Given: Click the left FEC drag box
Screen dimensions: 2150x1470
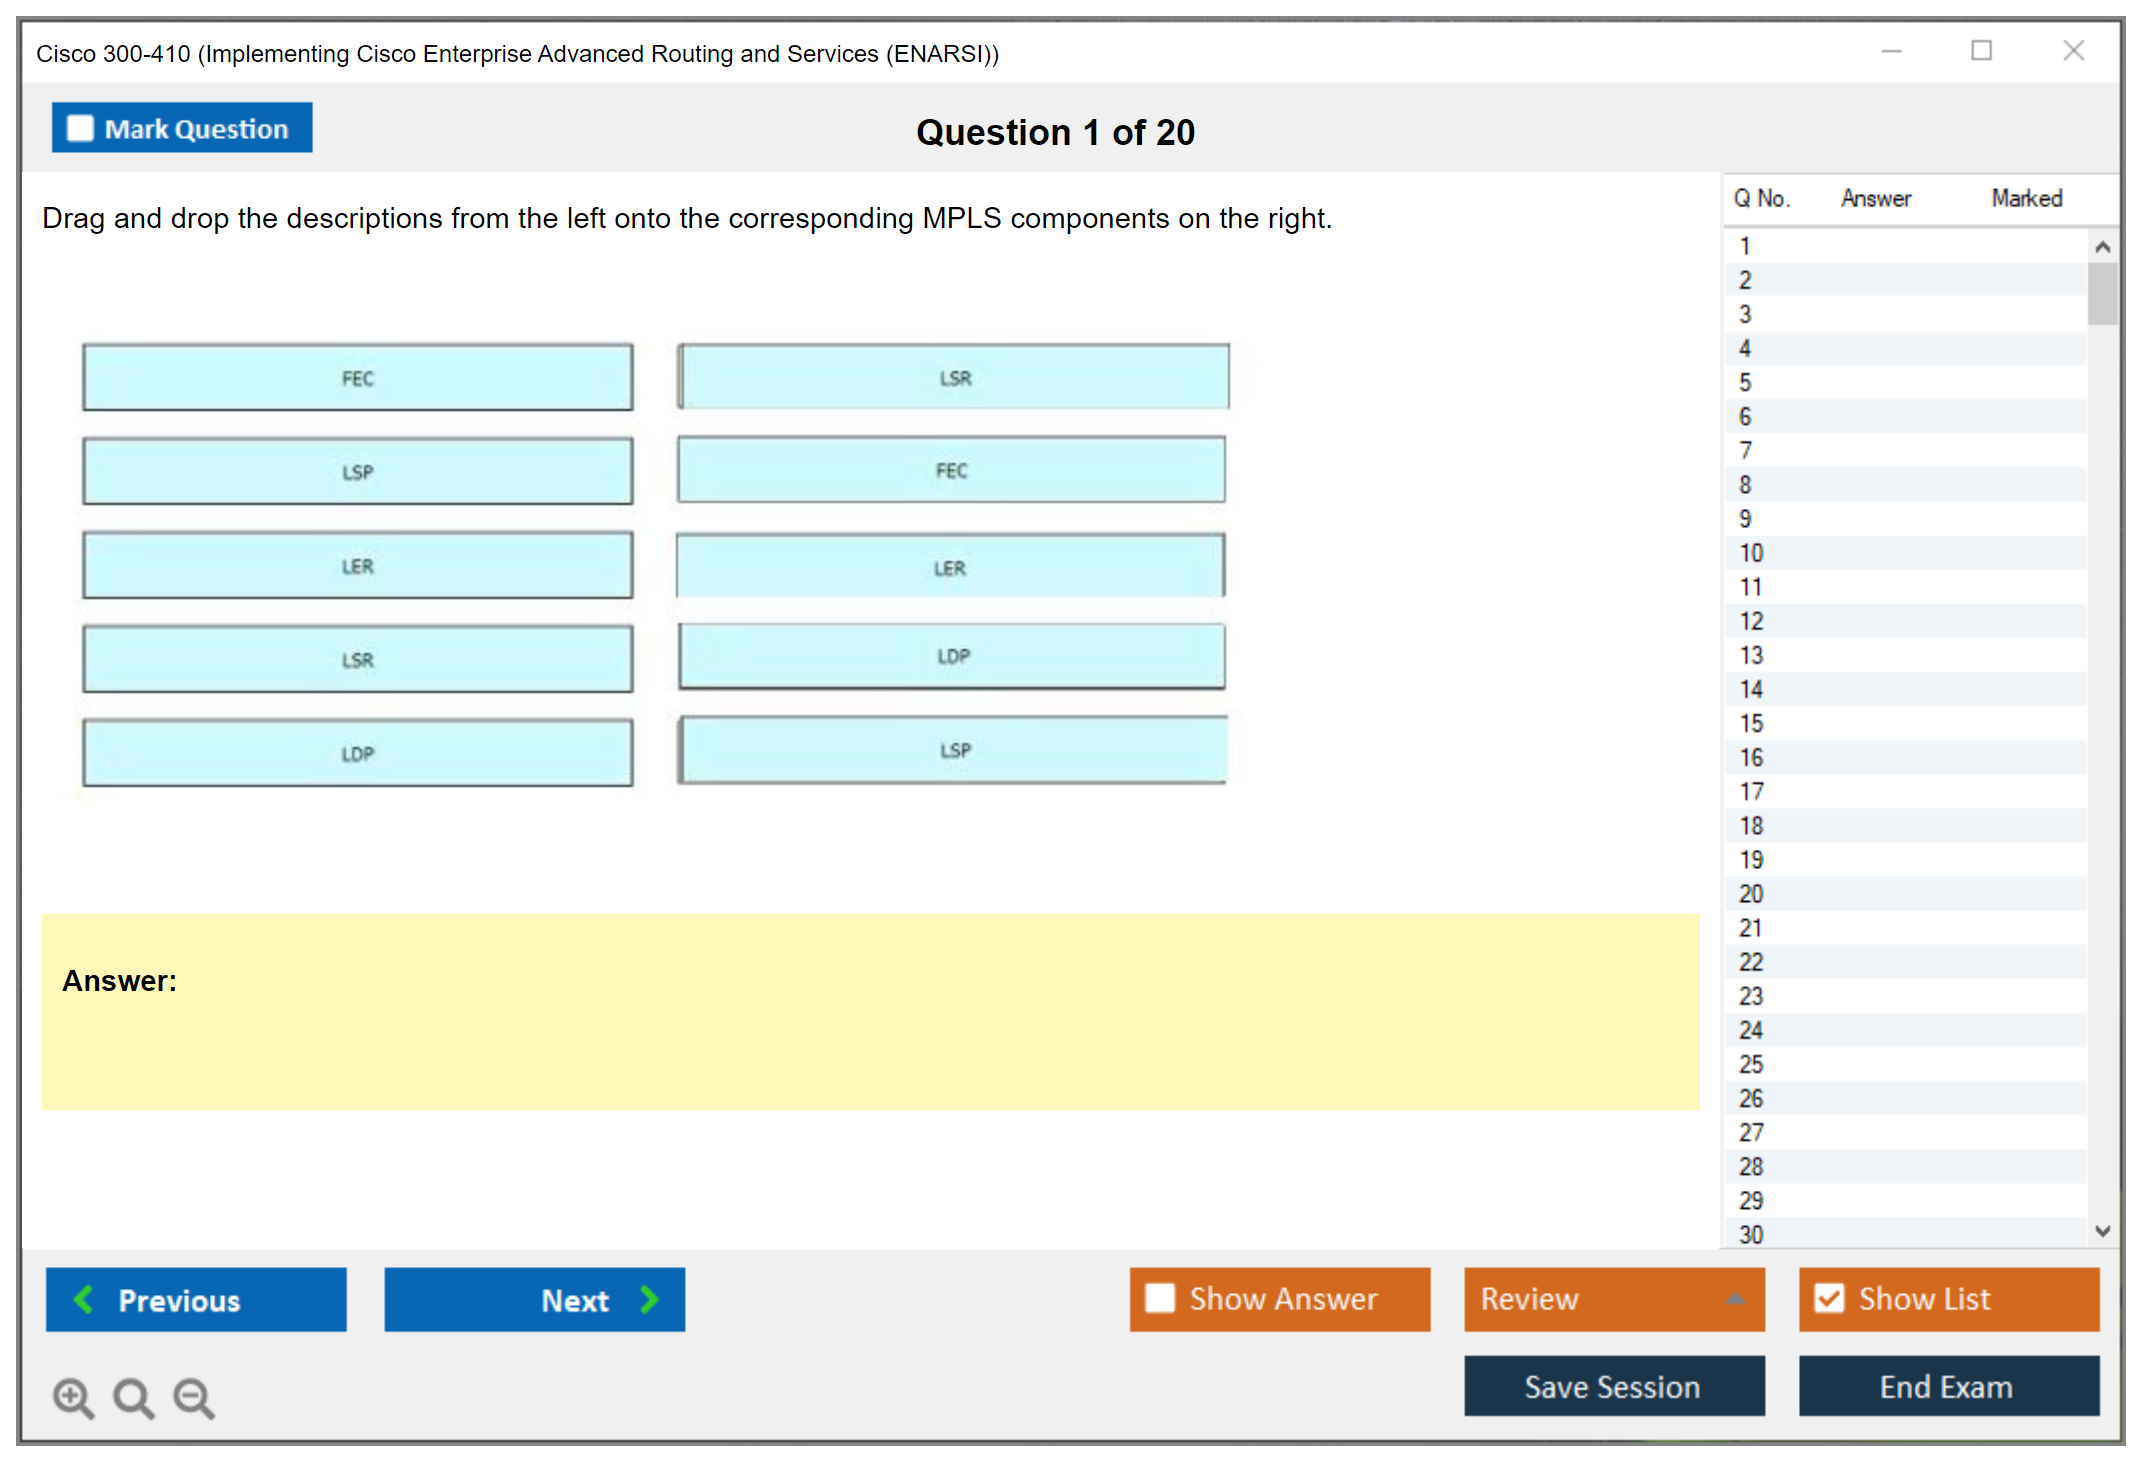Looking at the screenshot, I should point(357,378).
